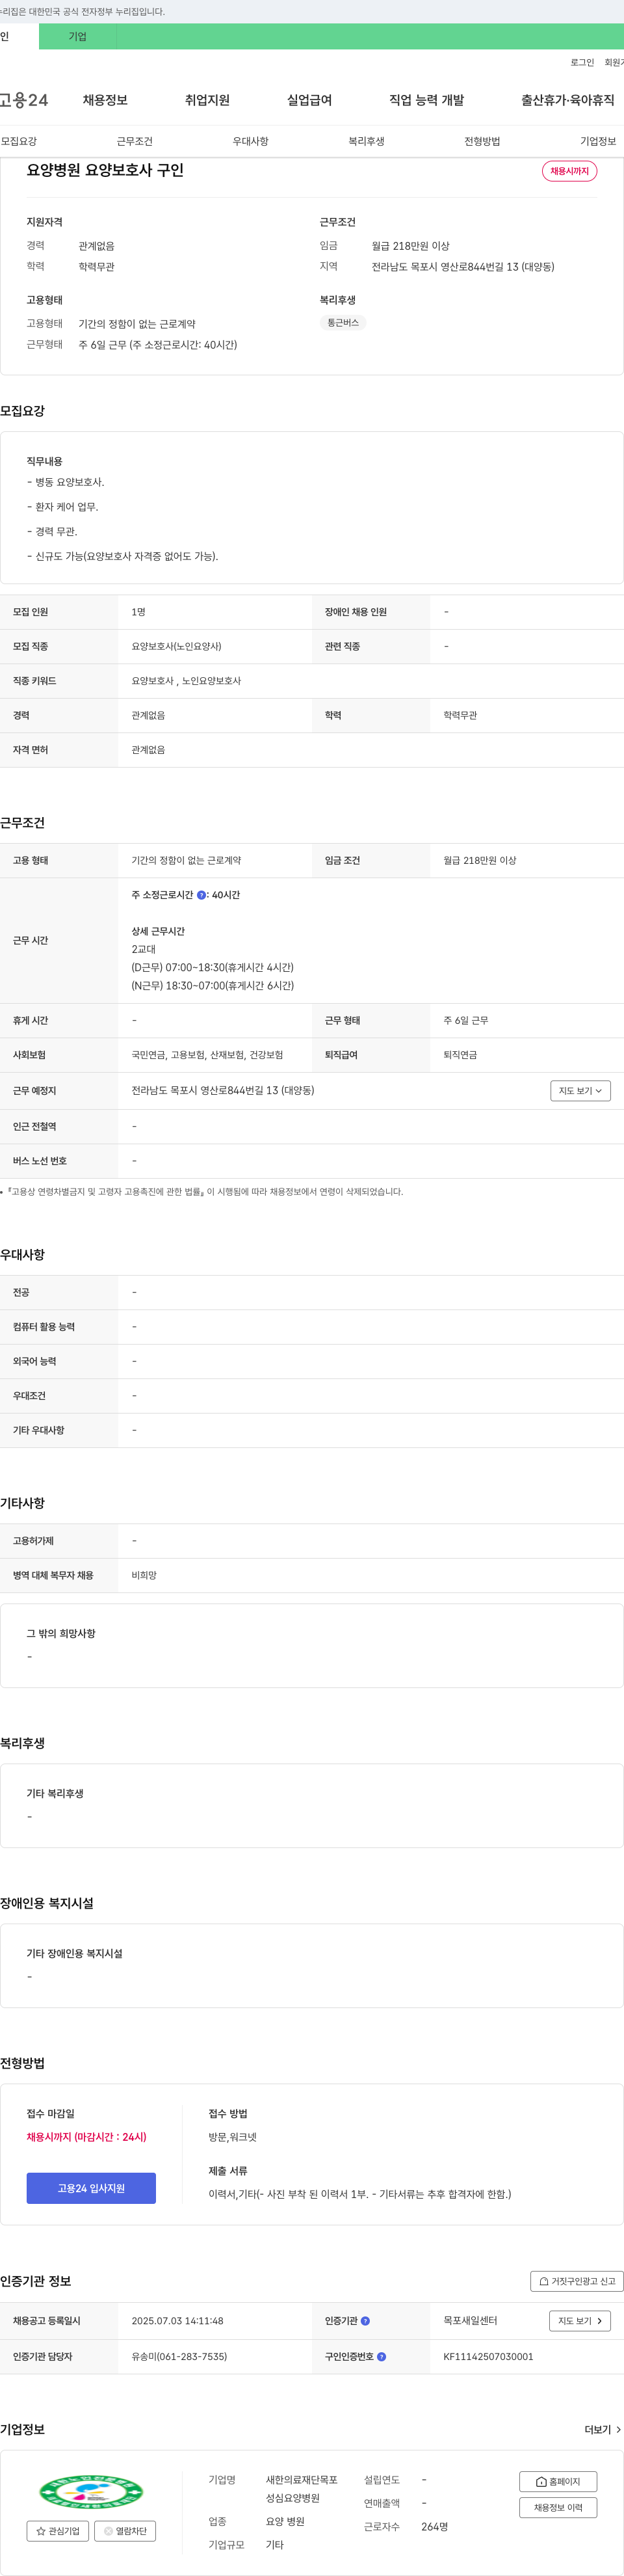
Task: Select the job title 요양병원 요양보호사 구인
Action: coord(105,170)
